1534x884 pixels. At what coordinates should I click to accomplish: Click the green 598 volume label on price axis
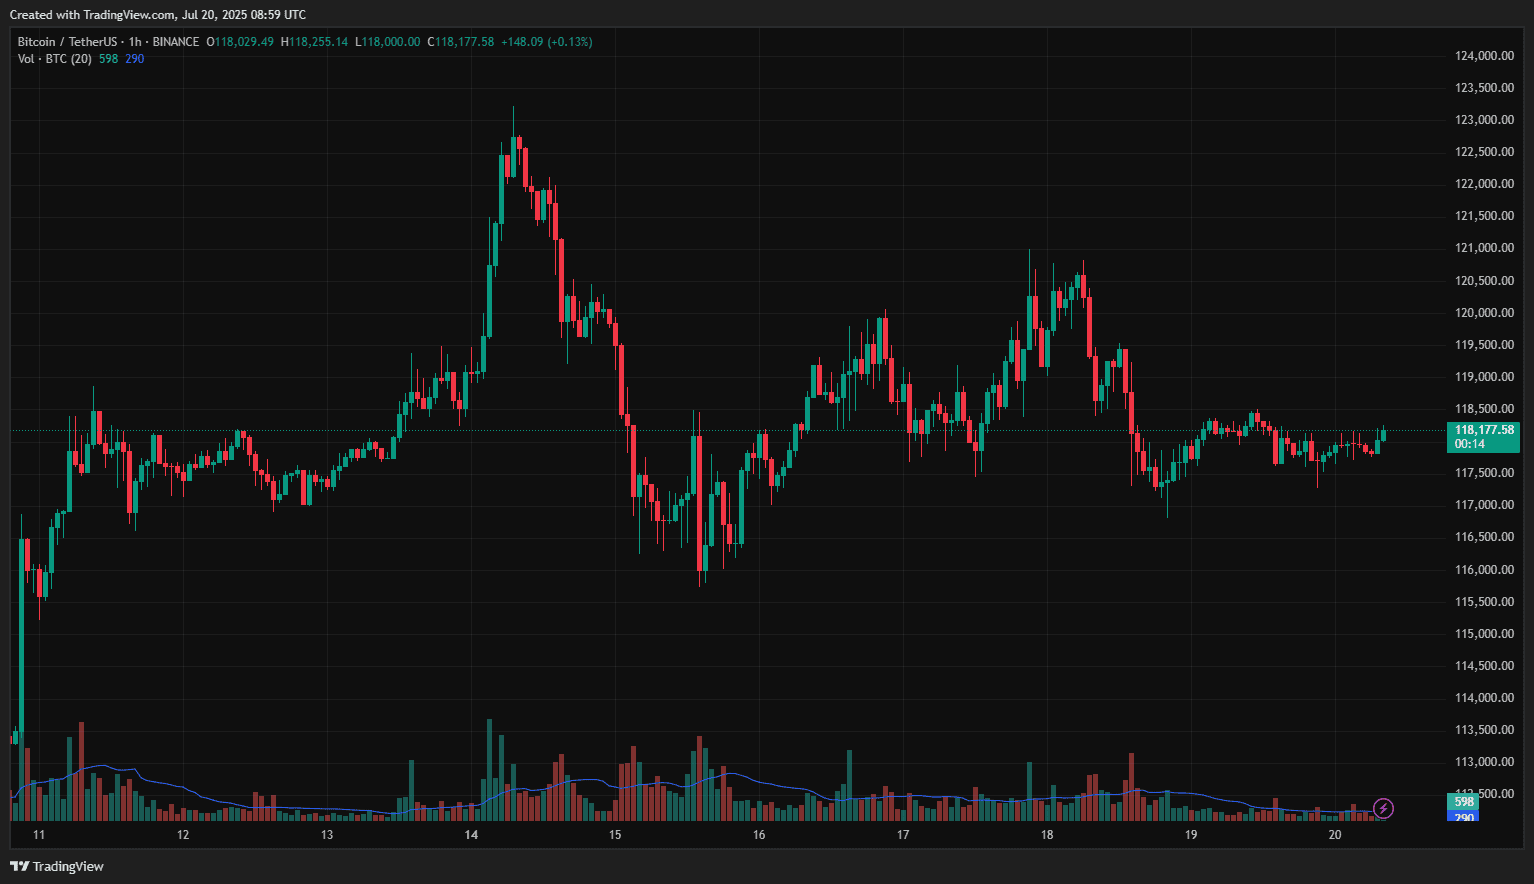tap(1464, 802)
